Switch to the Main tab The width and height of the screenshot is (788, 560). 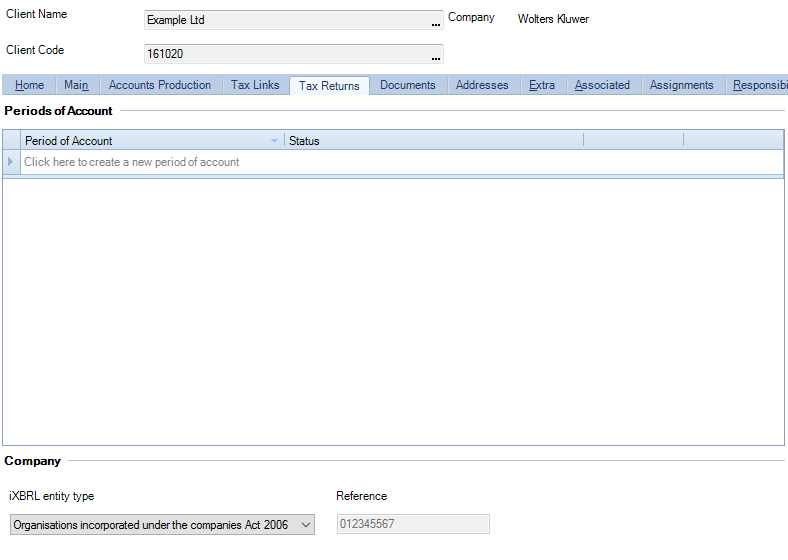pyautogui.click(x=76, y=85)
